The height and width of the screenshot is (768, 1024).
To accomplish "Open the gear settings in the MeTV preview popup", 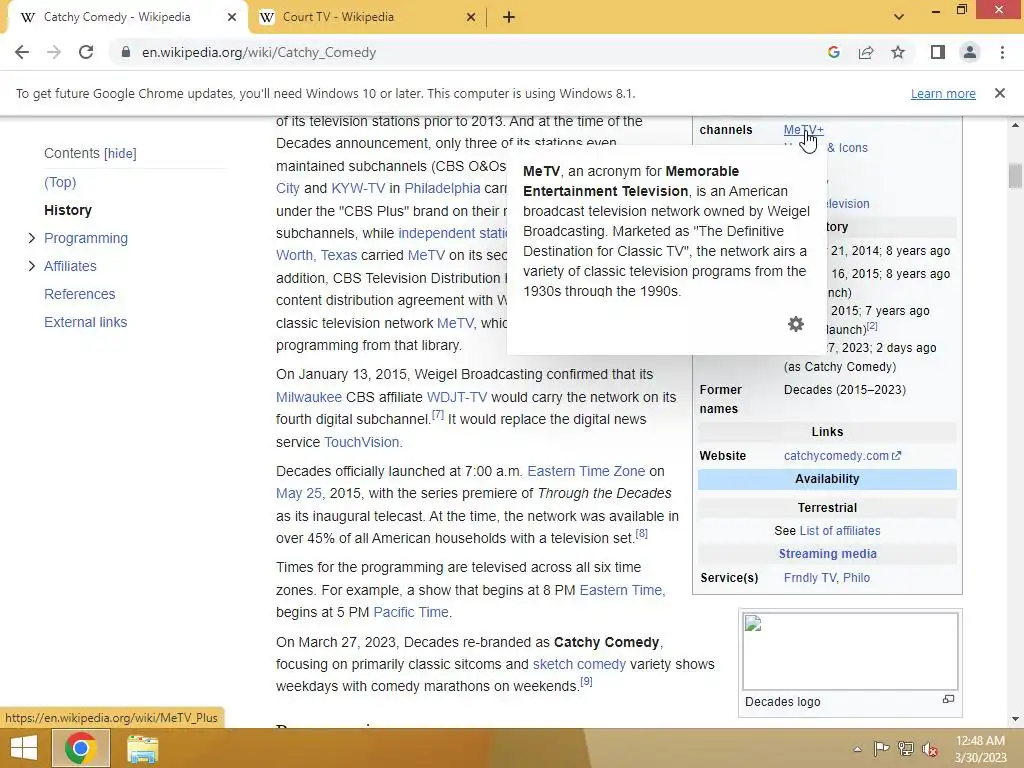I will tap(795, 324).
